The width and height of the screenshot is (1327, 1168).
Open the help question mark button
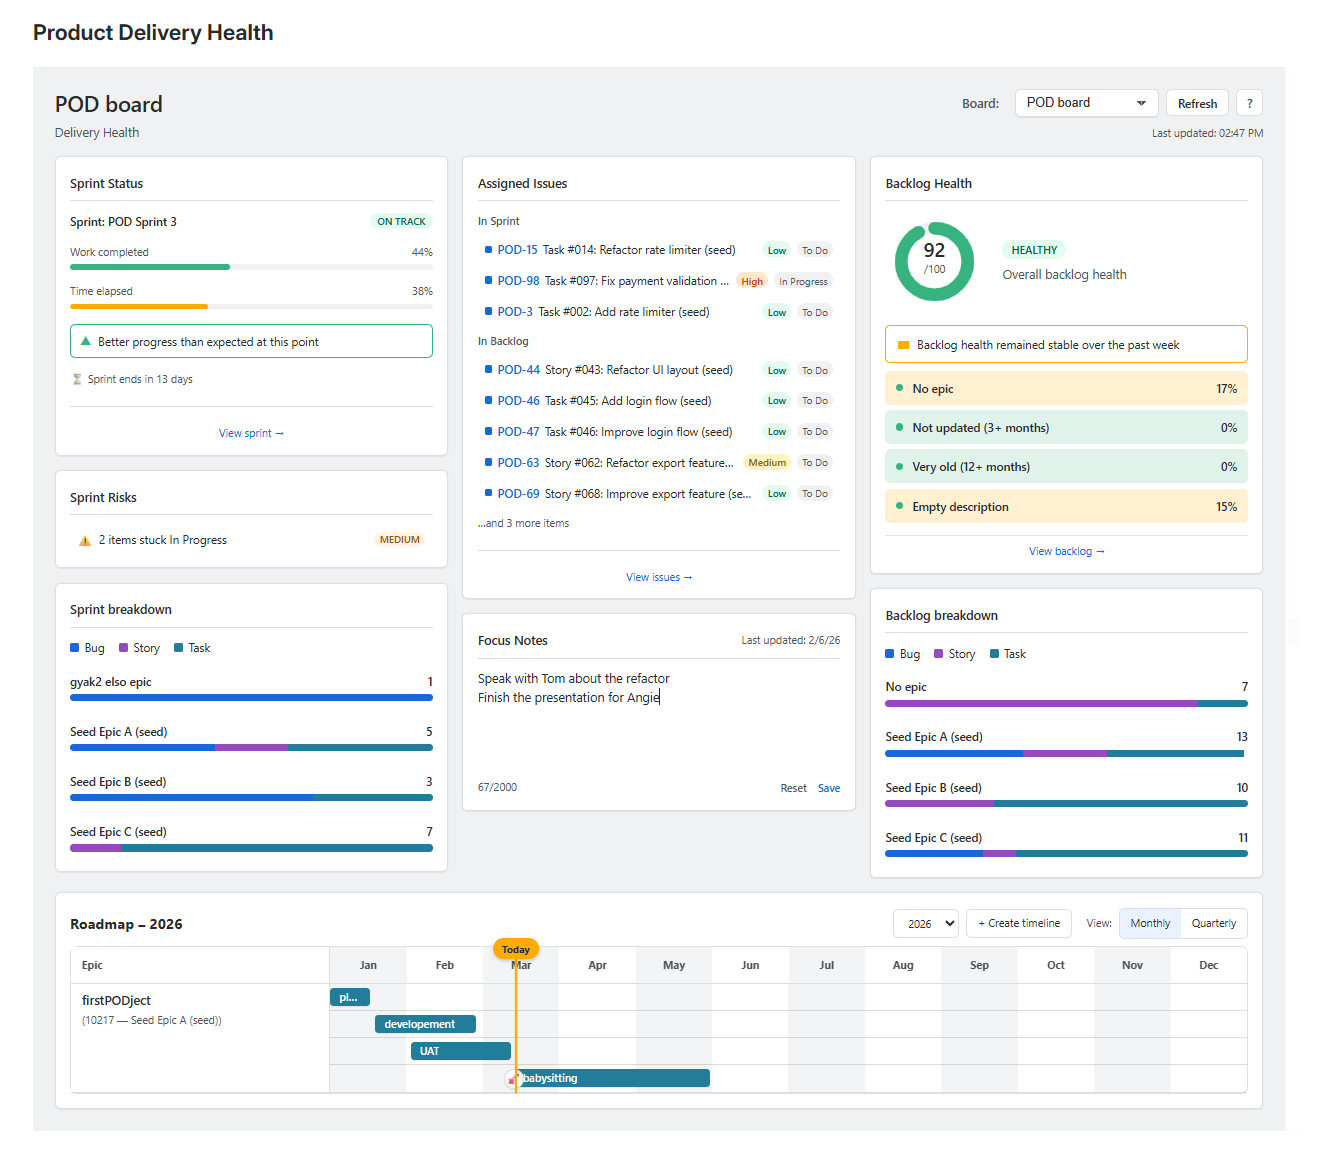point(1249,103)
